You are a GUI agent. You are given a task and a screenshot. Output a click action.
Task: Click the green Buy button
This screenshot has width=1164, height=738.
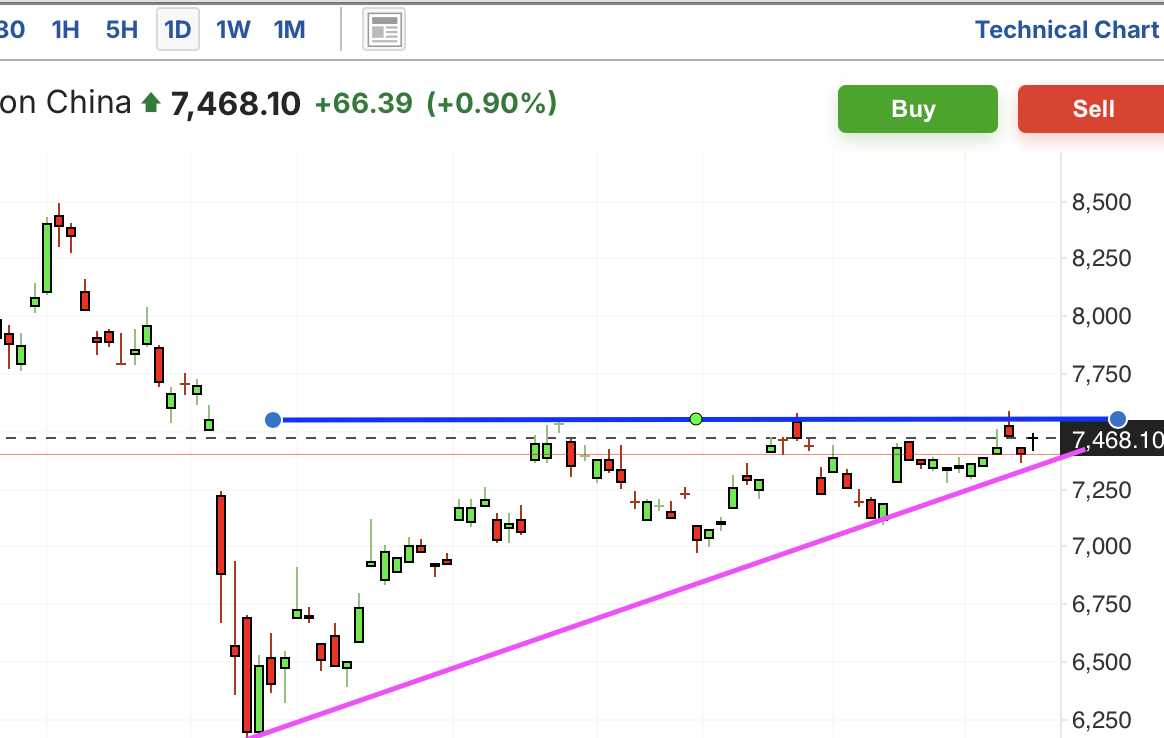[918, 109]
